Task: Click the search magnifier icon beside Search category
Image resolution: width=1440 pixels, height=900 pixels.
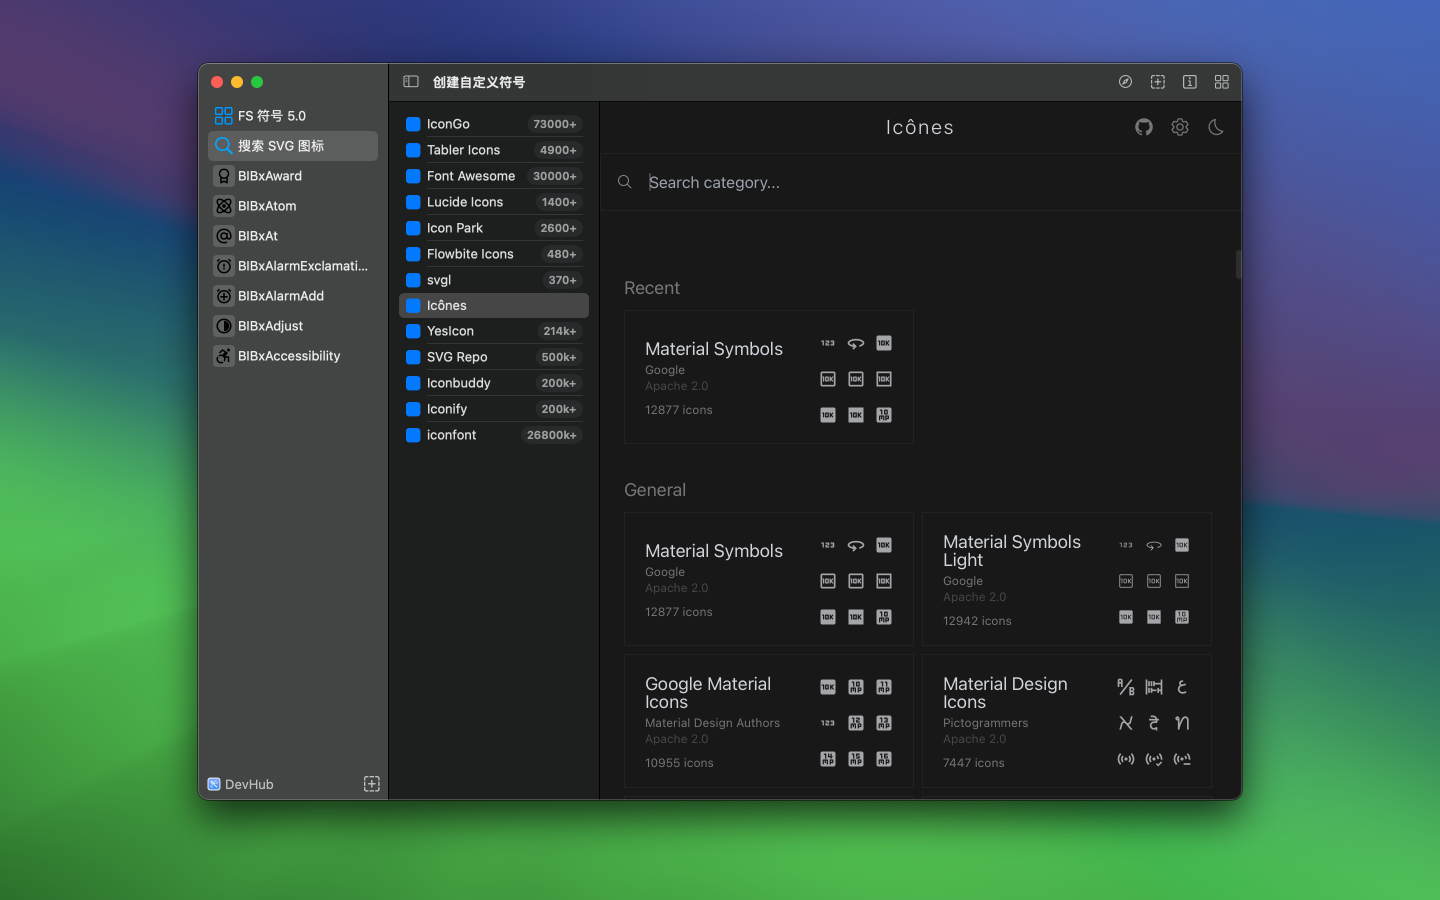Action: [x=624, y=182]
